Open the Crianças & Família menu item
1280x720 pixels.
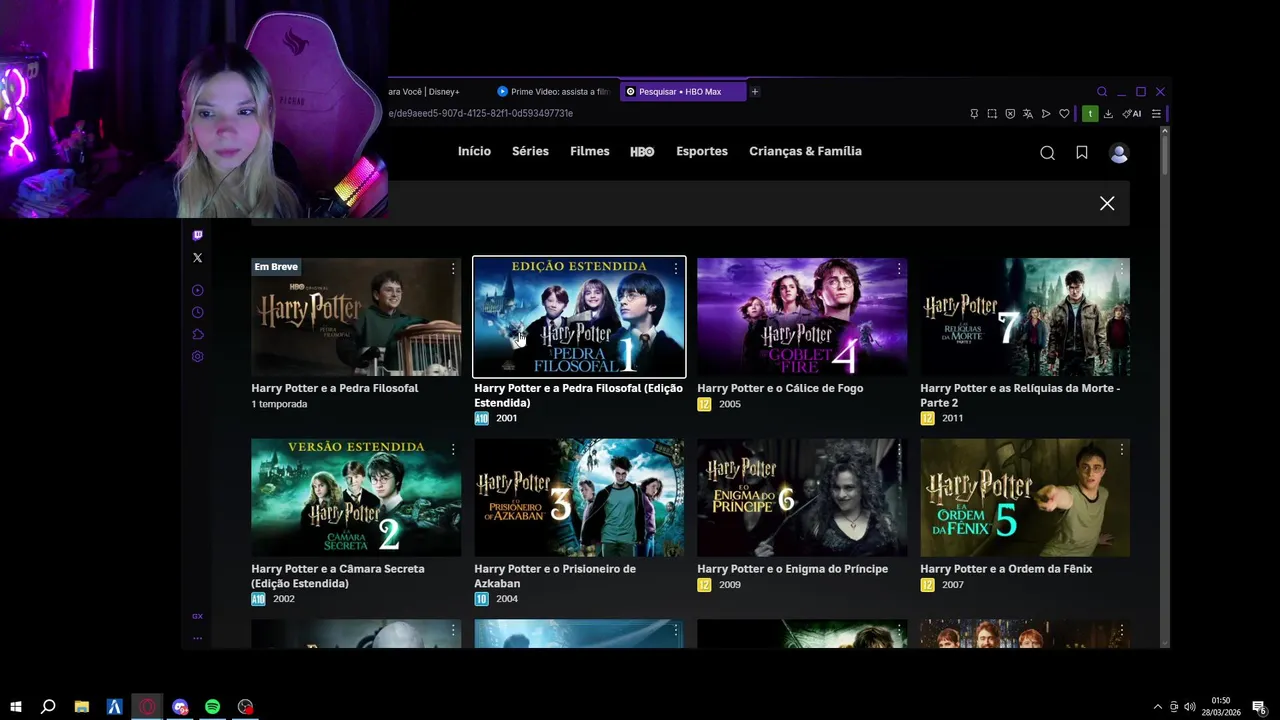click(x=805, y=151)
